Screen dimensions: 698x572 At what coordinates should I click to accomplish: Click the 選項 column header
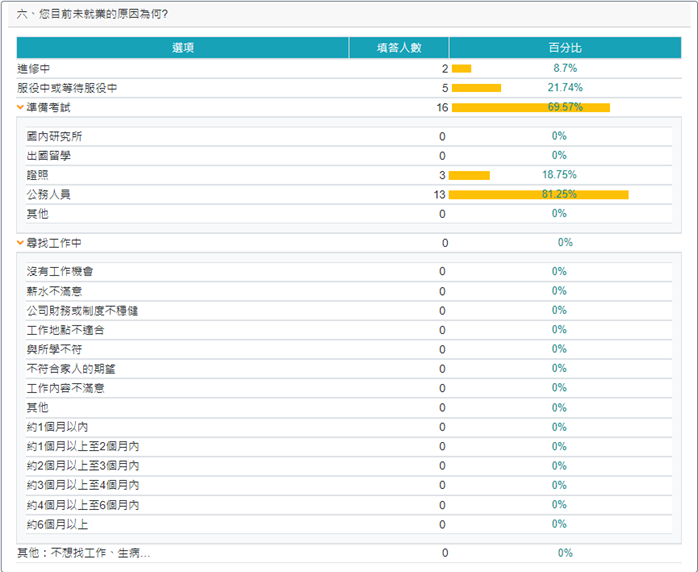pos(182,48)
